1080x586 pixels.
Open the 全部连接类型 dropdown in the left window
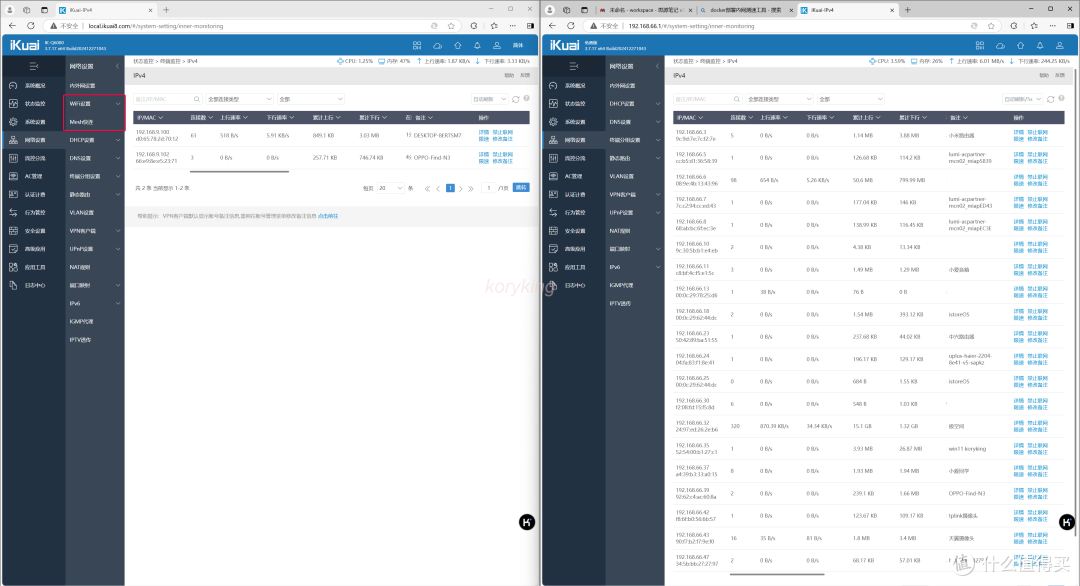point(238,99)
